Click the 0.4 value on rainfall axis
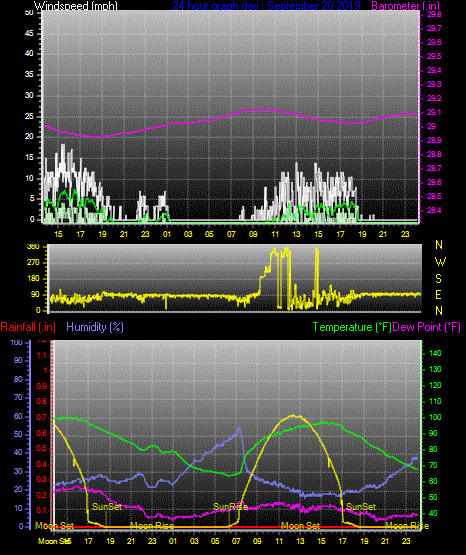Image resolution: width=466 pixels, height=555 pixels. coord(42,464)
